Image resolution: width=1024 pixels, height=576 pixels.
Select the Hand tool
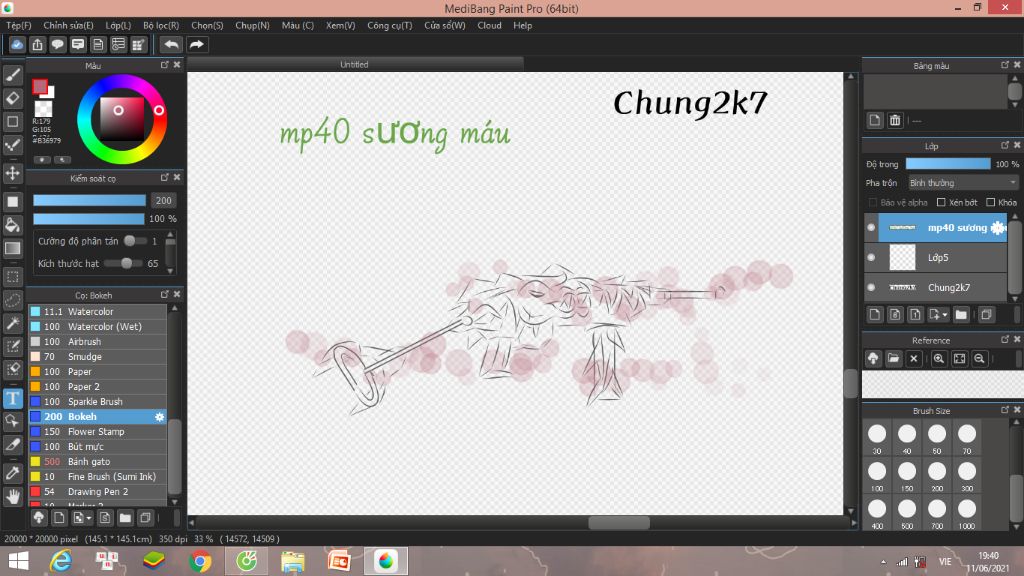pos(12,497)
